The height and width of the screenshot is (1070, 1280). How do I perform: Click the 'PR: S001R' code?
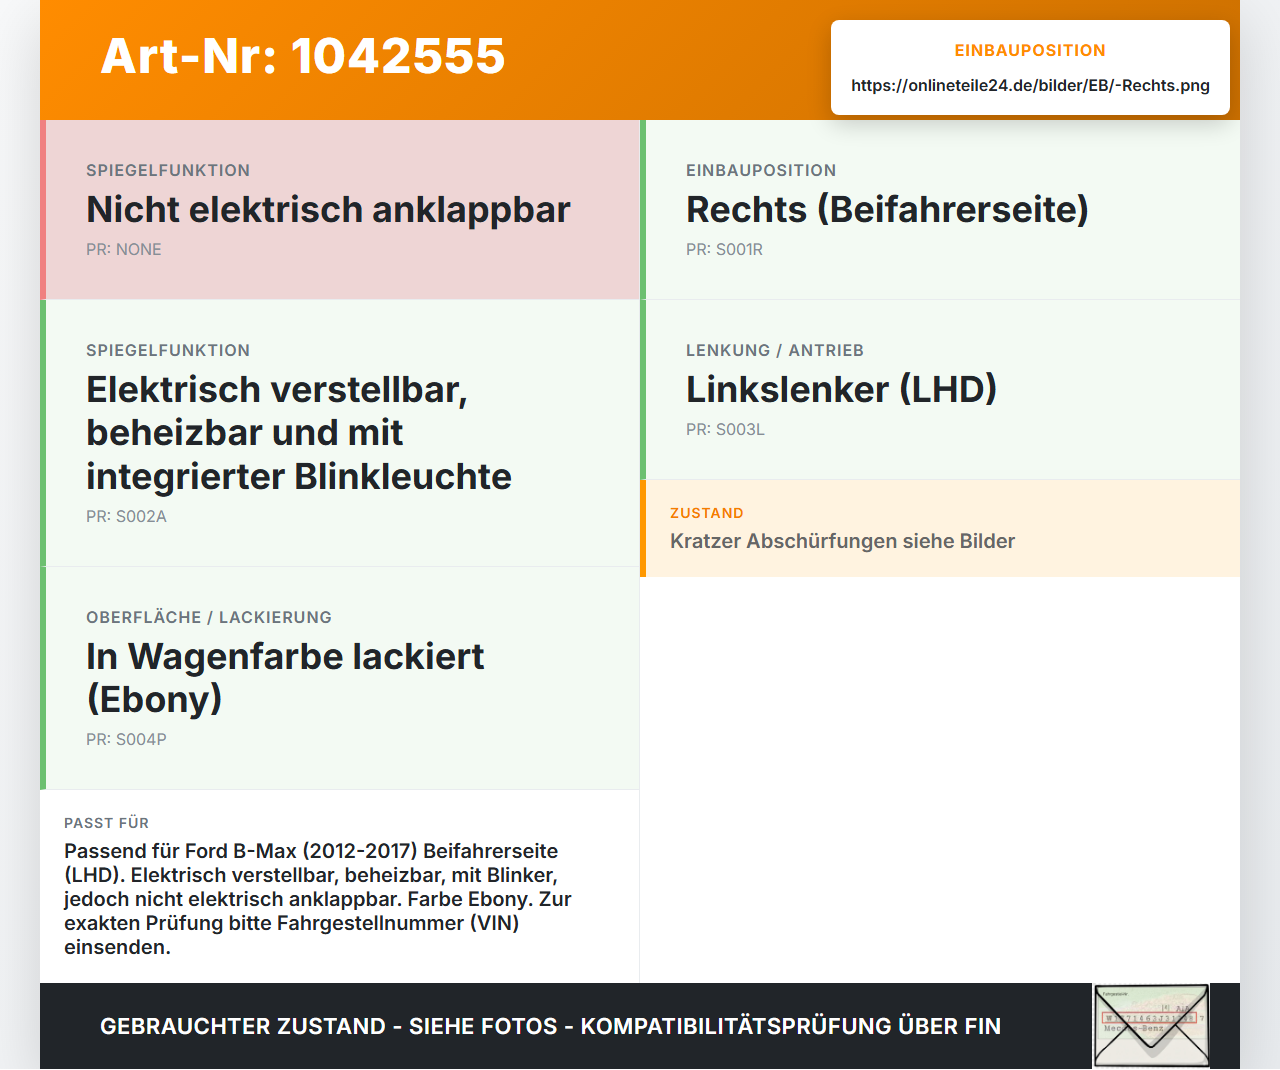coord(724,250)
